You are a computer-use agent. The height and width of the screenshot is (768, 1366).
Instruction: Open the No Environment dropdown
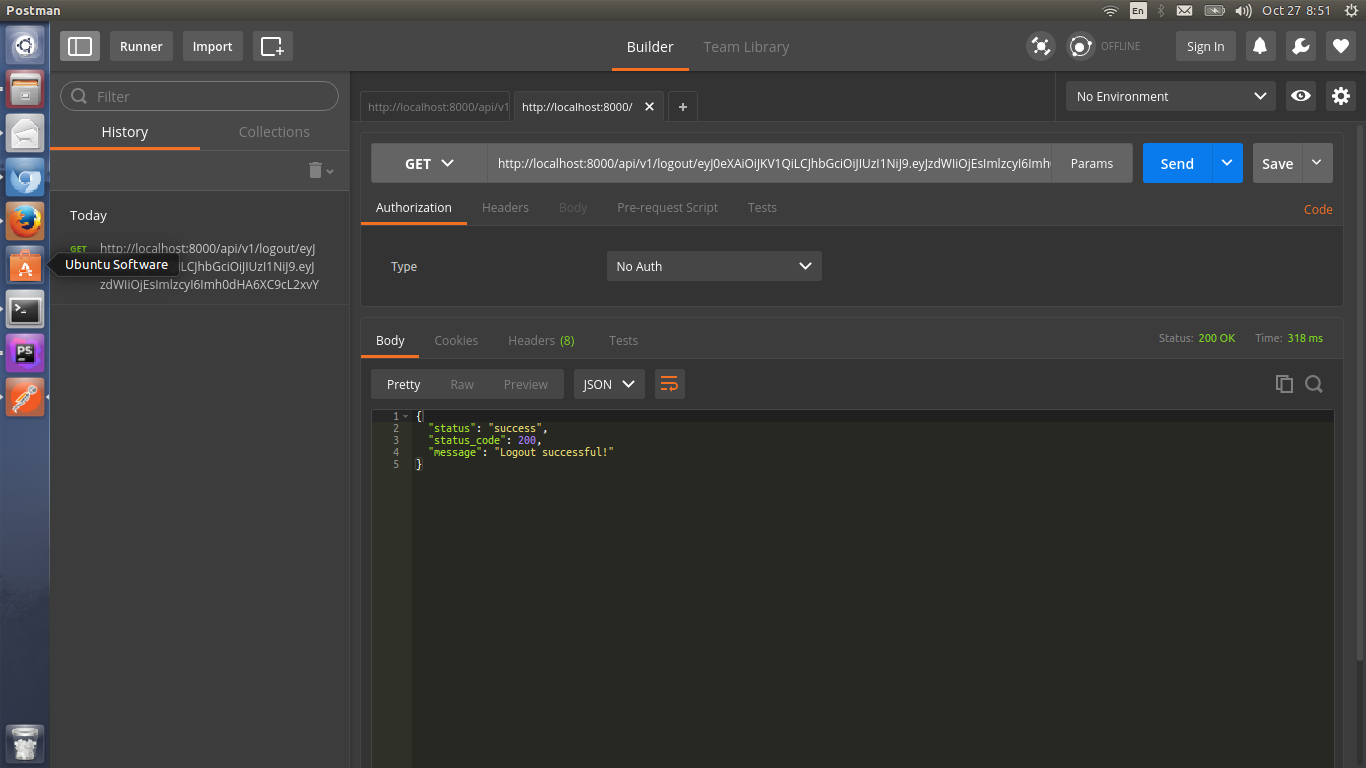[1169, 96]
